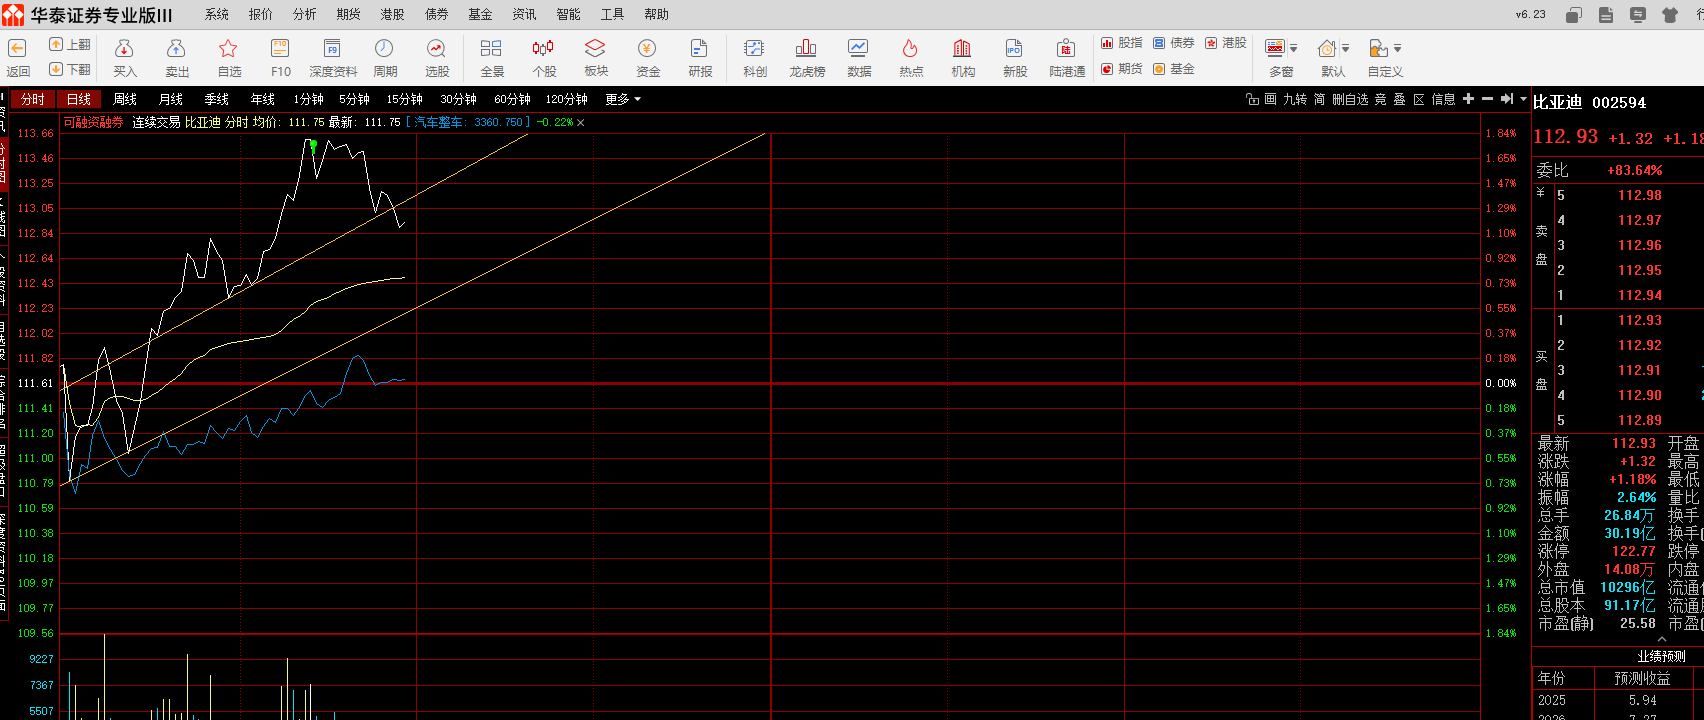Click the 返回 back arrow icon
This screenshot has height=720, width=1704.
click(x=17, y=48)
